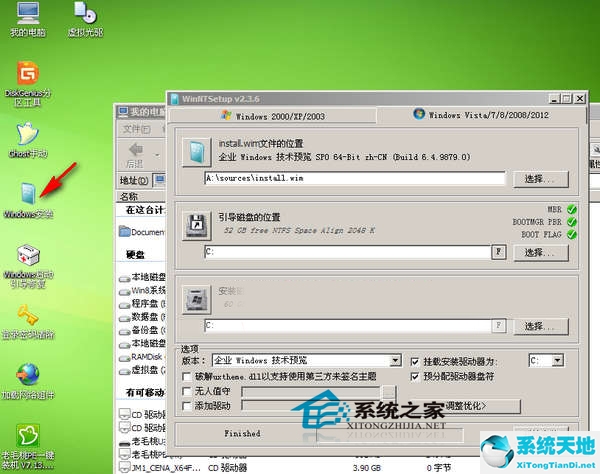This screenshot has height=474, width=600.
Task: Minimize the WinNTSetup window
Action: (554, 99)
